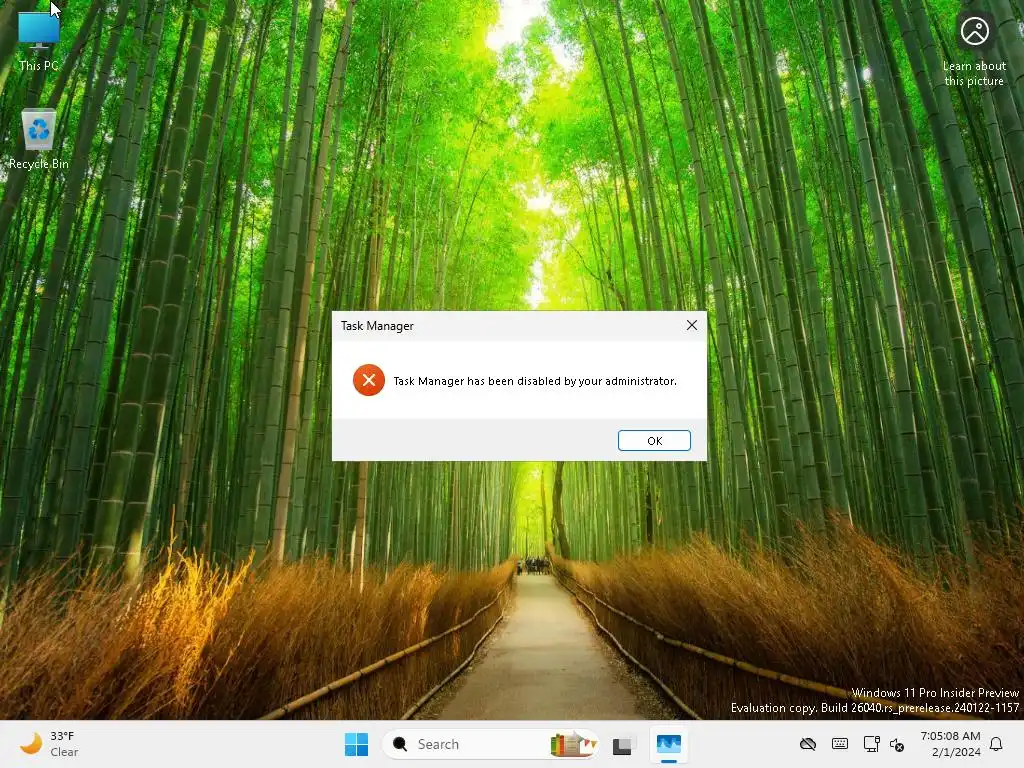Viewport: 1024px width, 768px height.
Task: Select the This PC desktop icon
Action: 39,40
